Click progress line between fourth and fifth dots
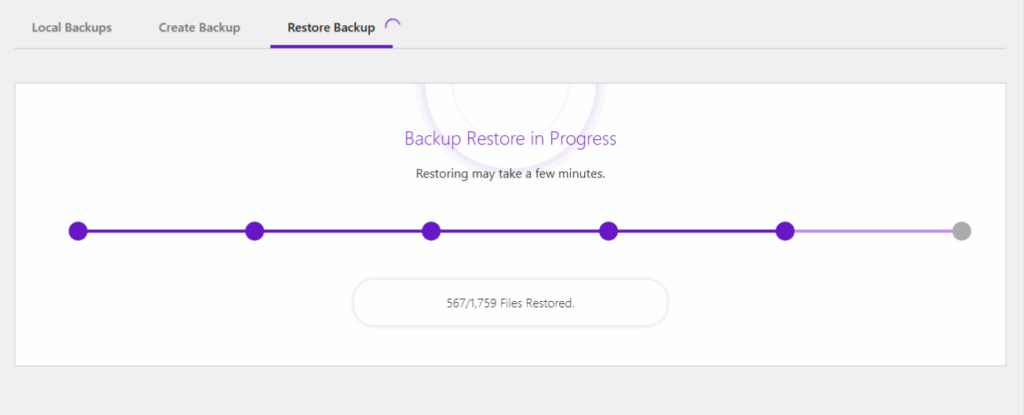This screenshot has height=415, width=1024. (696, 231)
